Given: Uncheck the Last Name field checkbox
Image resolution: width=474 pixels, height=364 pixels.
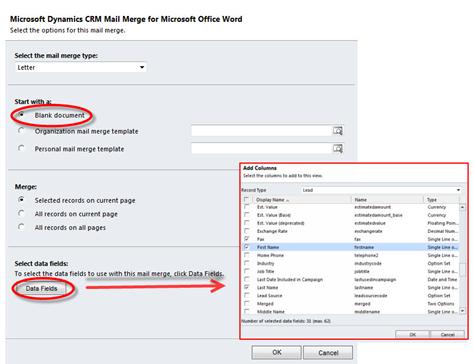Looking at the screenshot, I should click(247, 287).
